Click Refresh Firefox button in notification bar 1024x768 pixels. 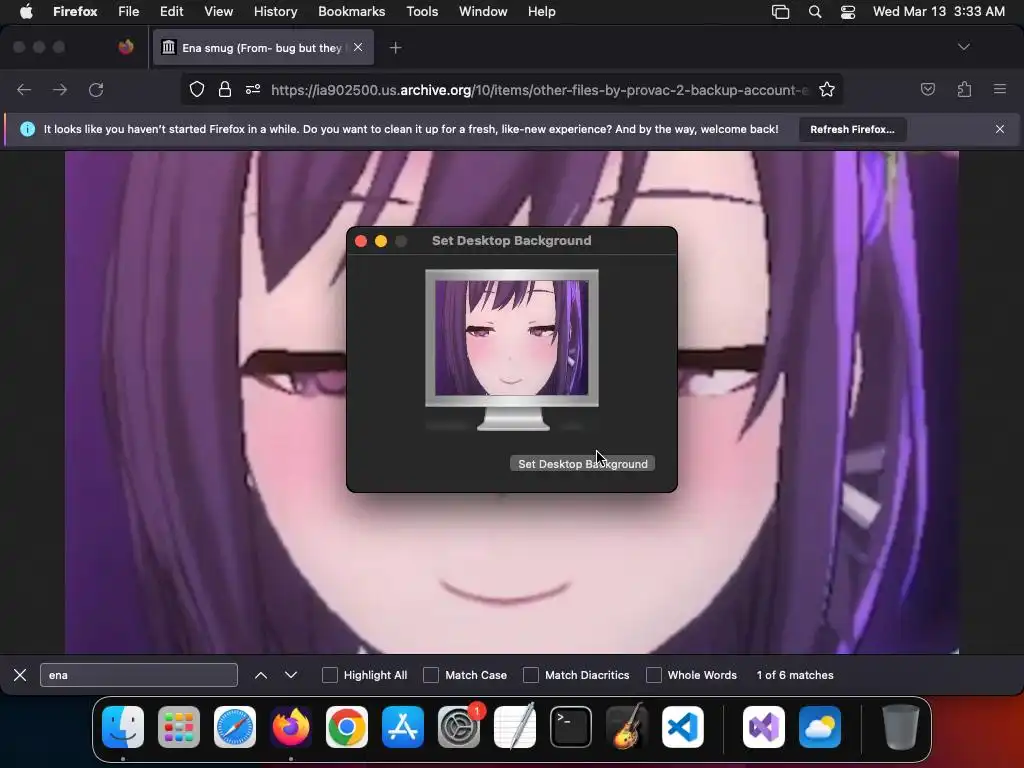(852, 129)
